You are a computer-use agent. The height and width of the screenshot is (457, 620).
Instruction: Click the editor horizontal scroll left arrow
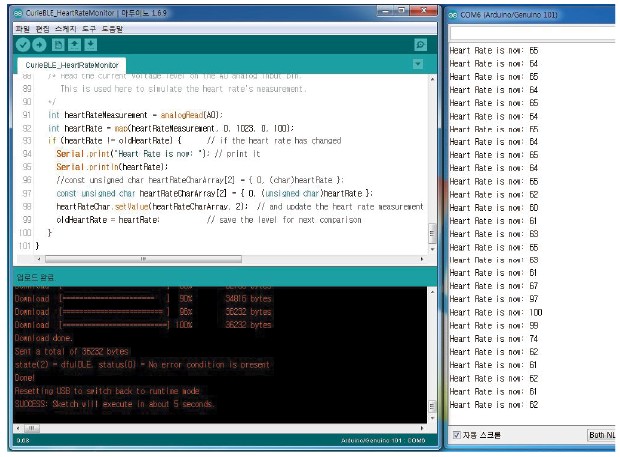pos(39,259)
